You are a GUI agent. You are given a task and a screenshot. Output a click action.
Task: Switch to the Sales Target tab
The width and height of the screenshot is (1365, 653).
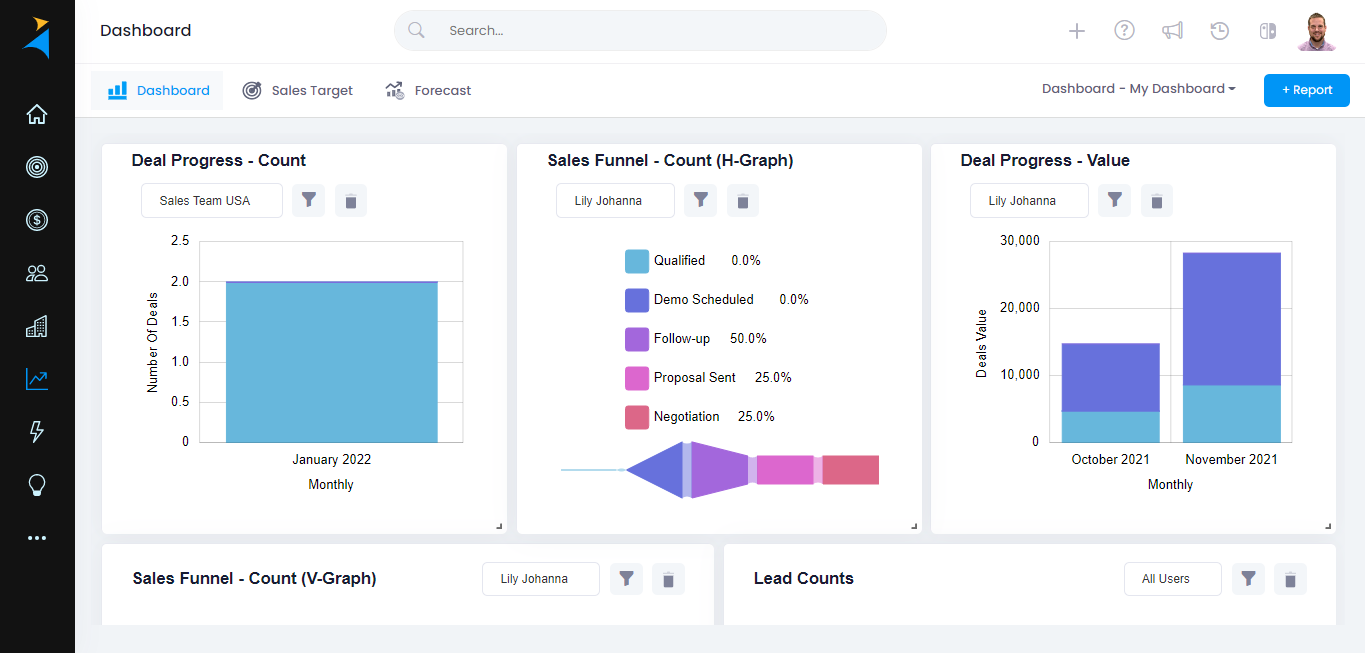[297, 90]
